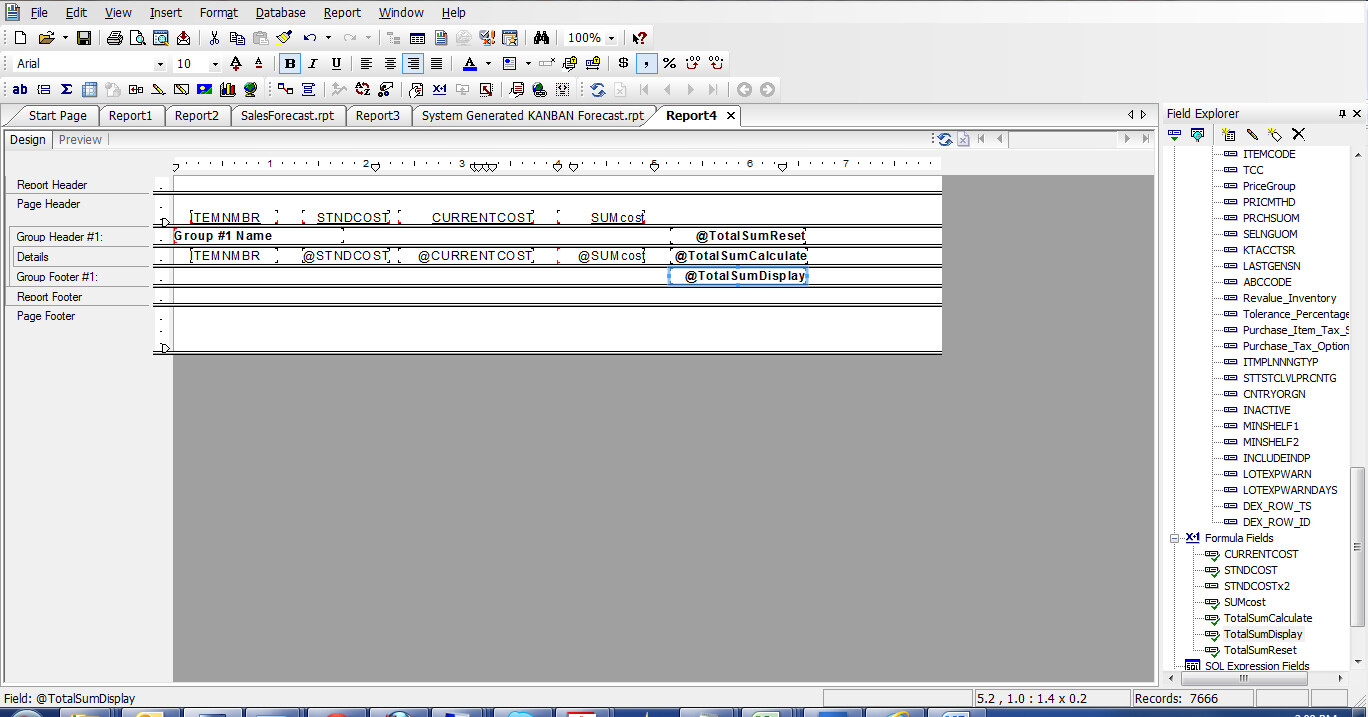Select the Insert Text Object tool

click(19, 89)
